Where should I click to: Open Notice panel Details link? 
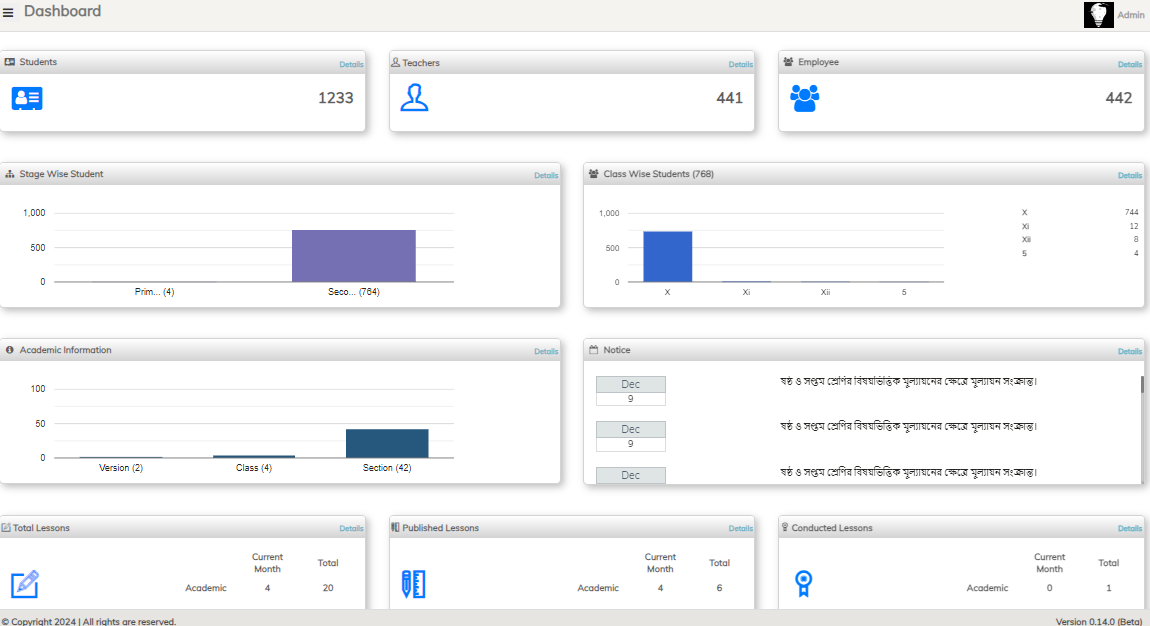pos(1129,351)
